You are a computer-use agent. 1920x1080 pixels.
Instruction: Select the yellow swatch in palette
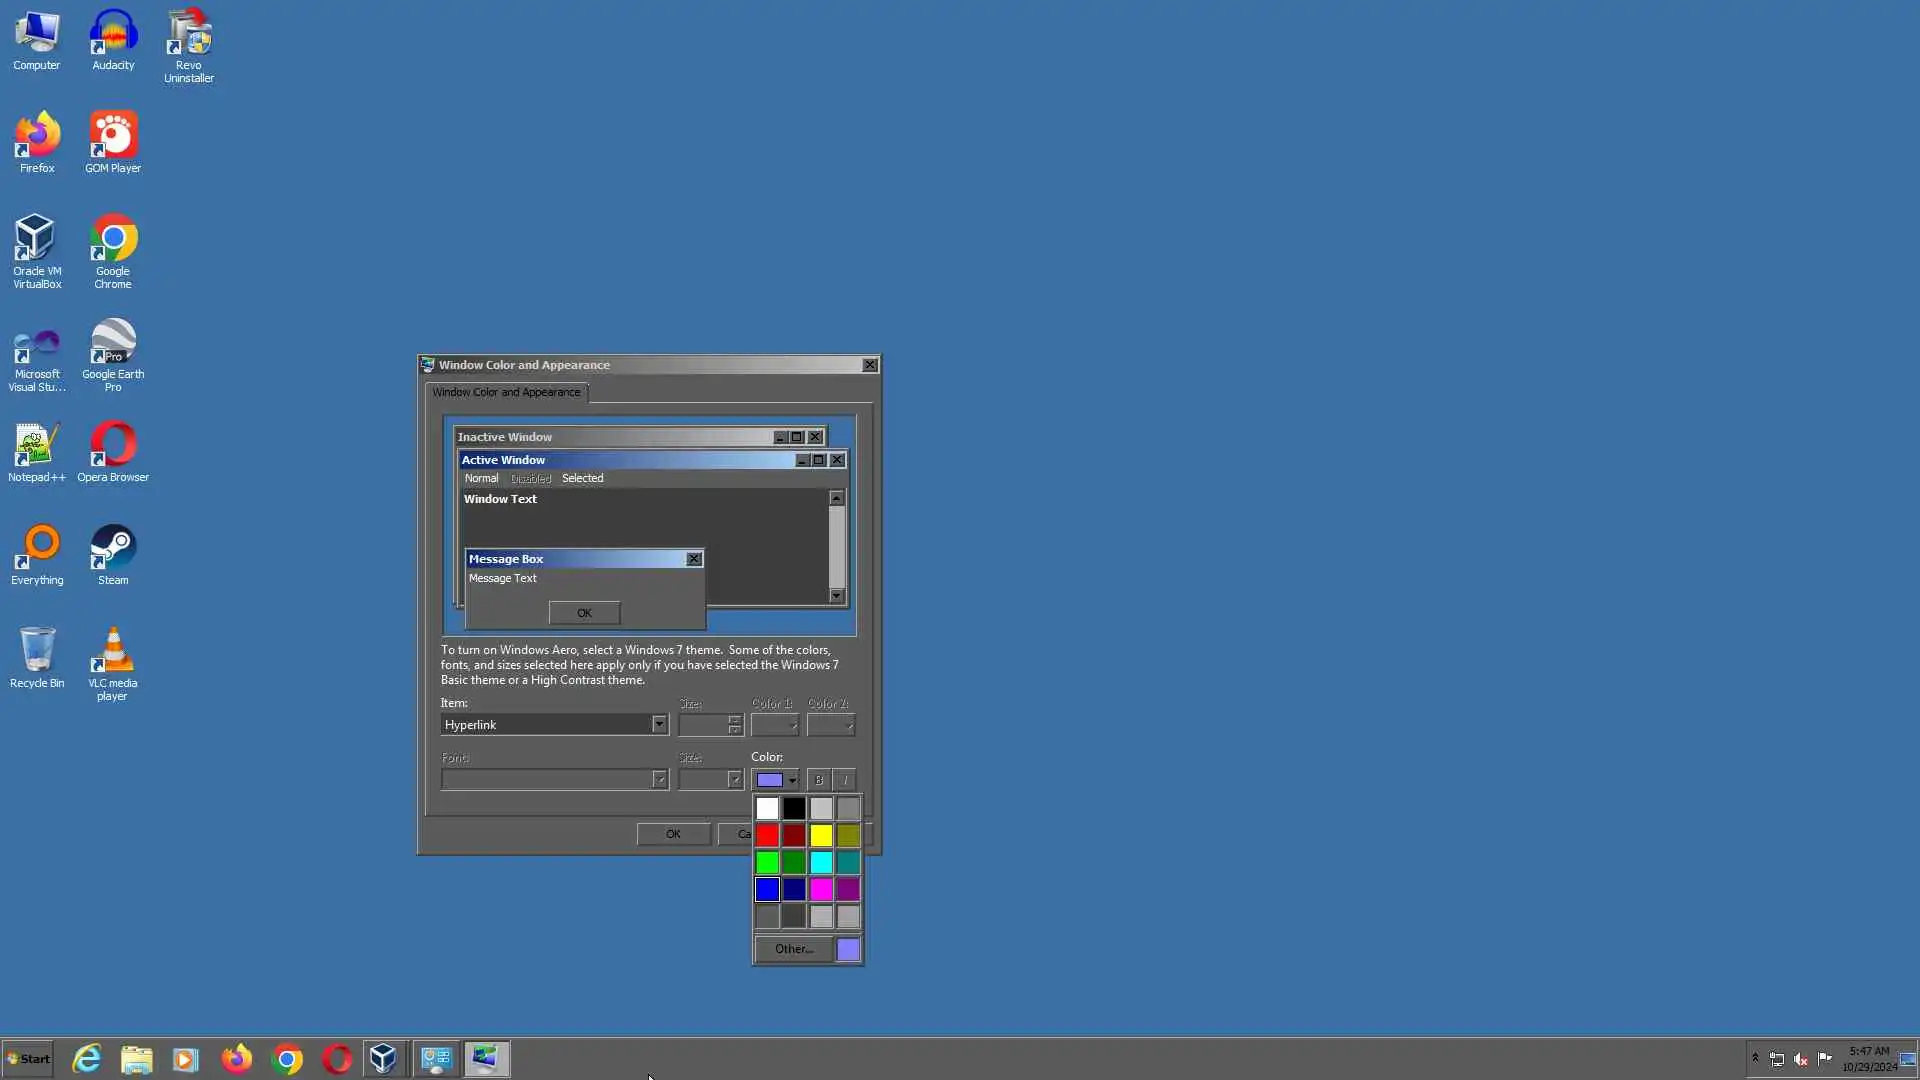(821, 835)
